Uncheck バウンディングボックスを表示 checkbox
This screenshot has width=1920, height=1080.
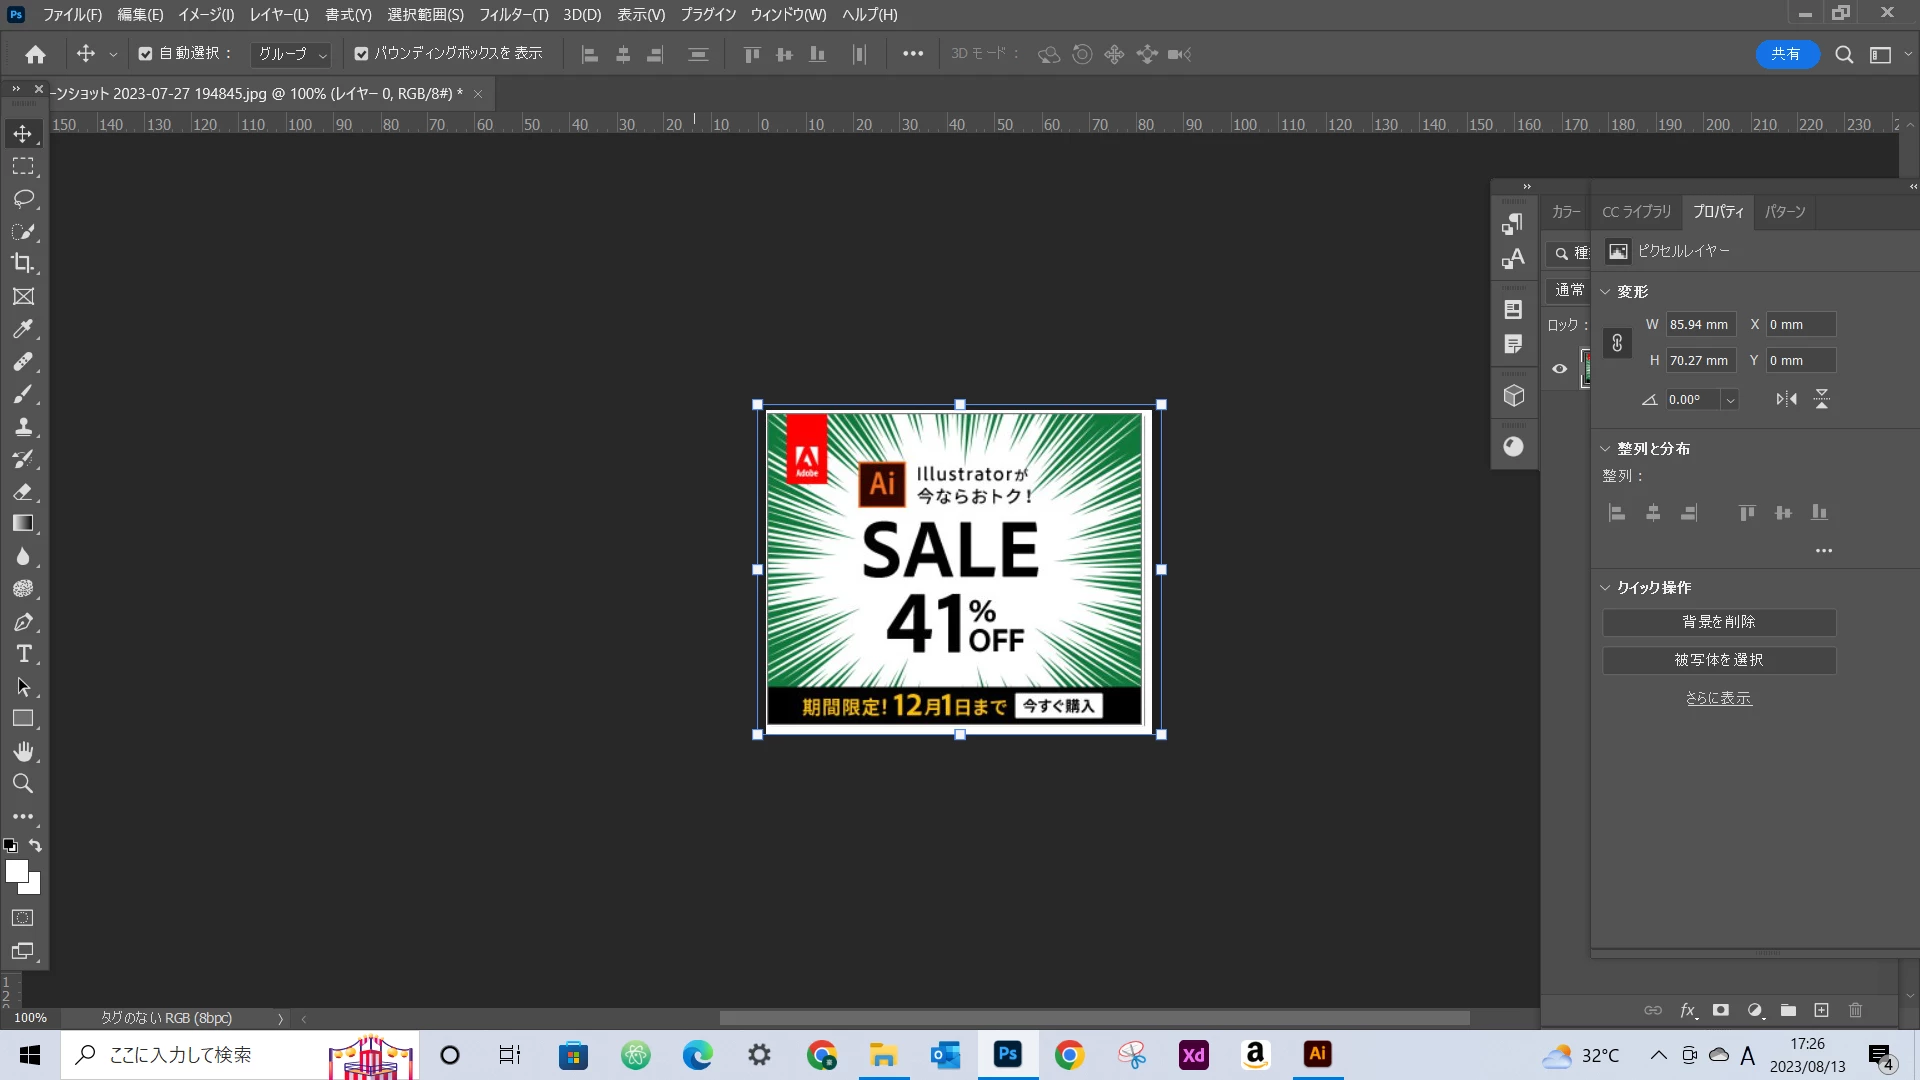pos(362,54)
